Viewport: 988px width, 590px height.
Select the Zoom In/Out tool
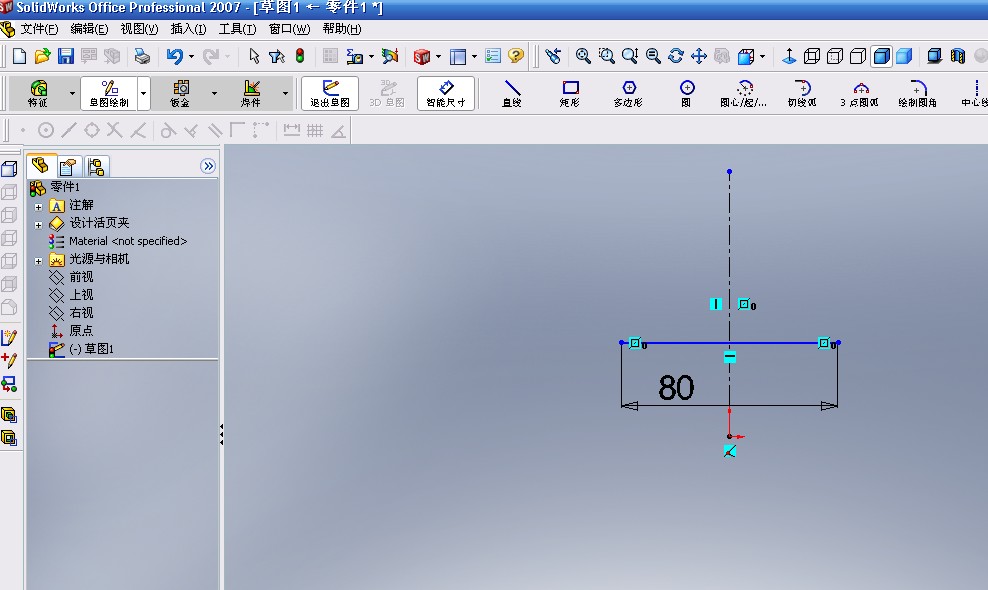pyautogui.click(x=629, y=56)
